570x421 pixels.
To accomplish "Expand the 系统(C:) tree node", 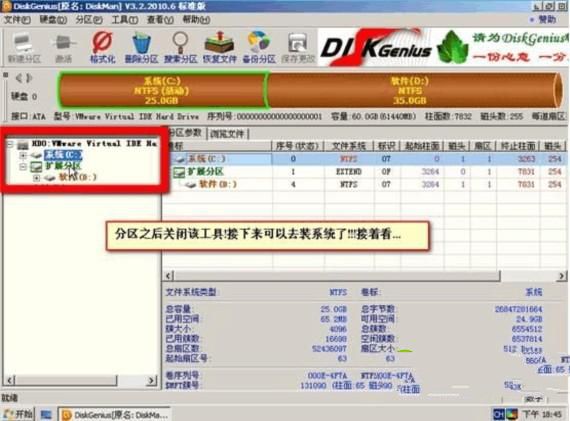I will [x=23, y=156].
